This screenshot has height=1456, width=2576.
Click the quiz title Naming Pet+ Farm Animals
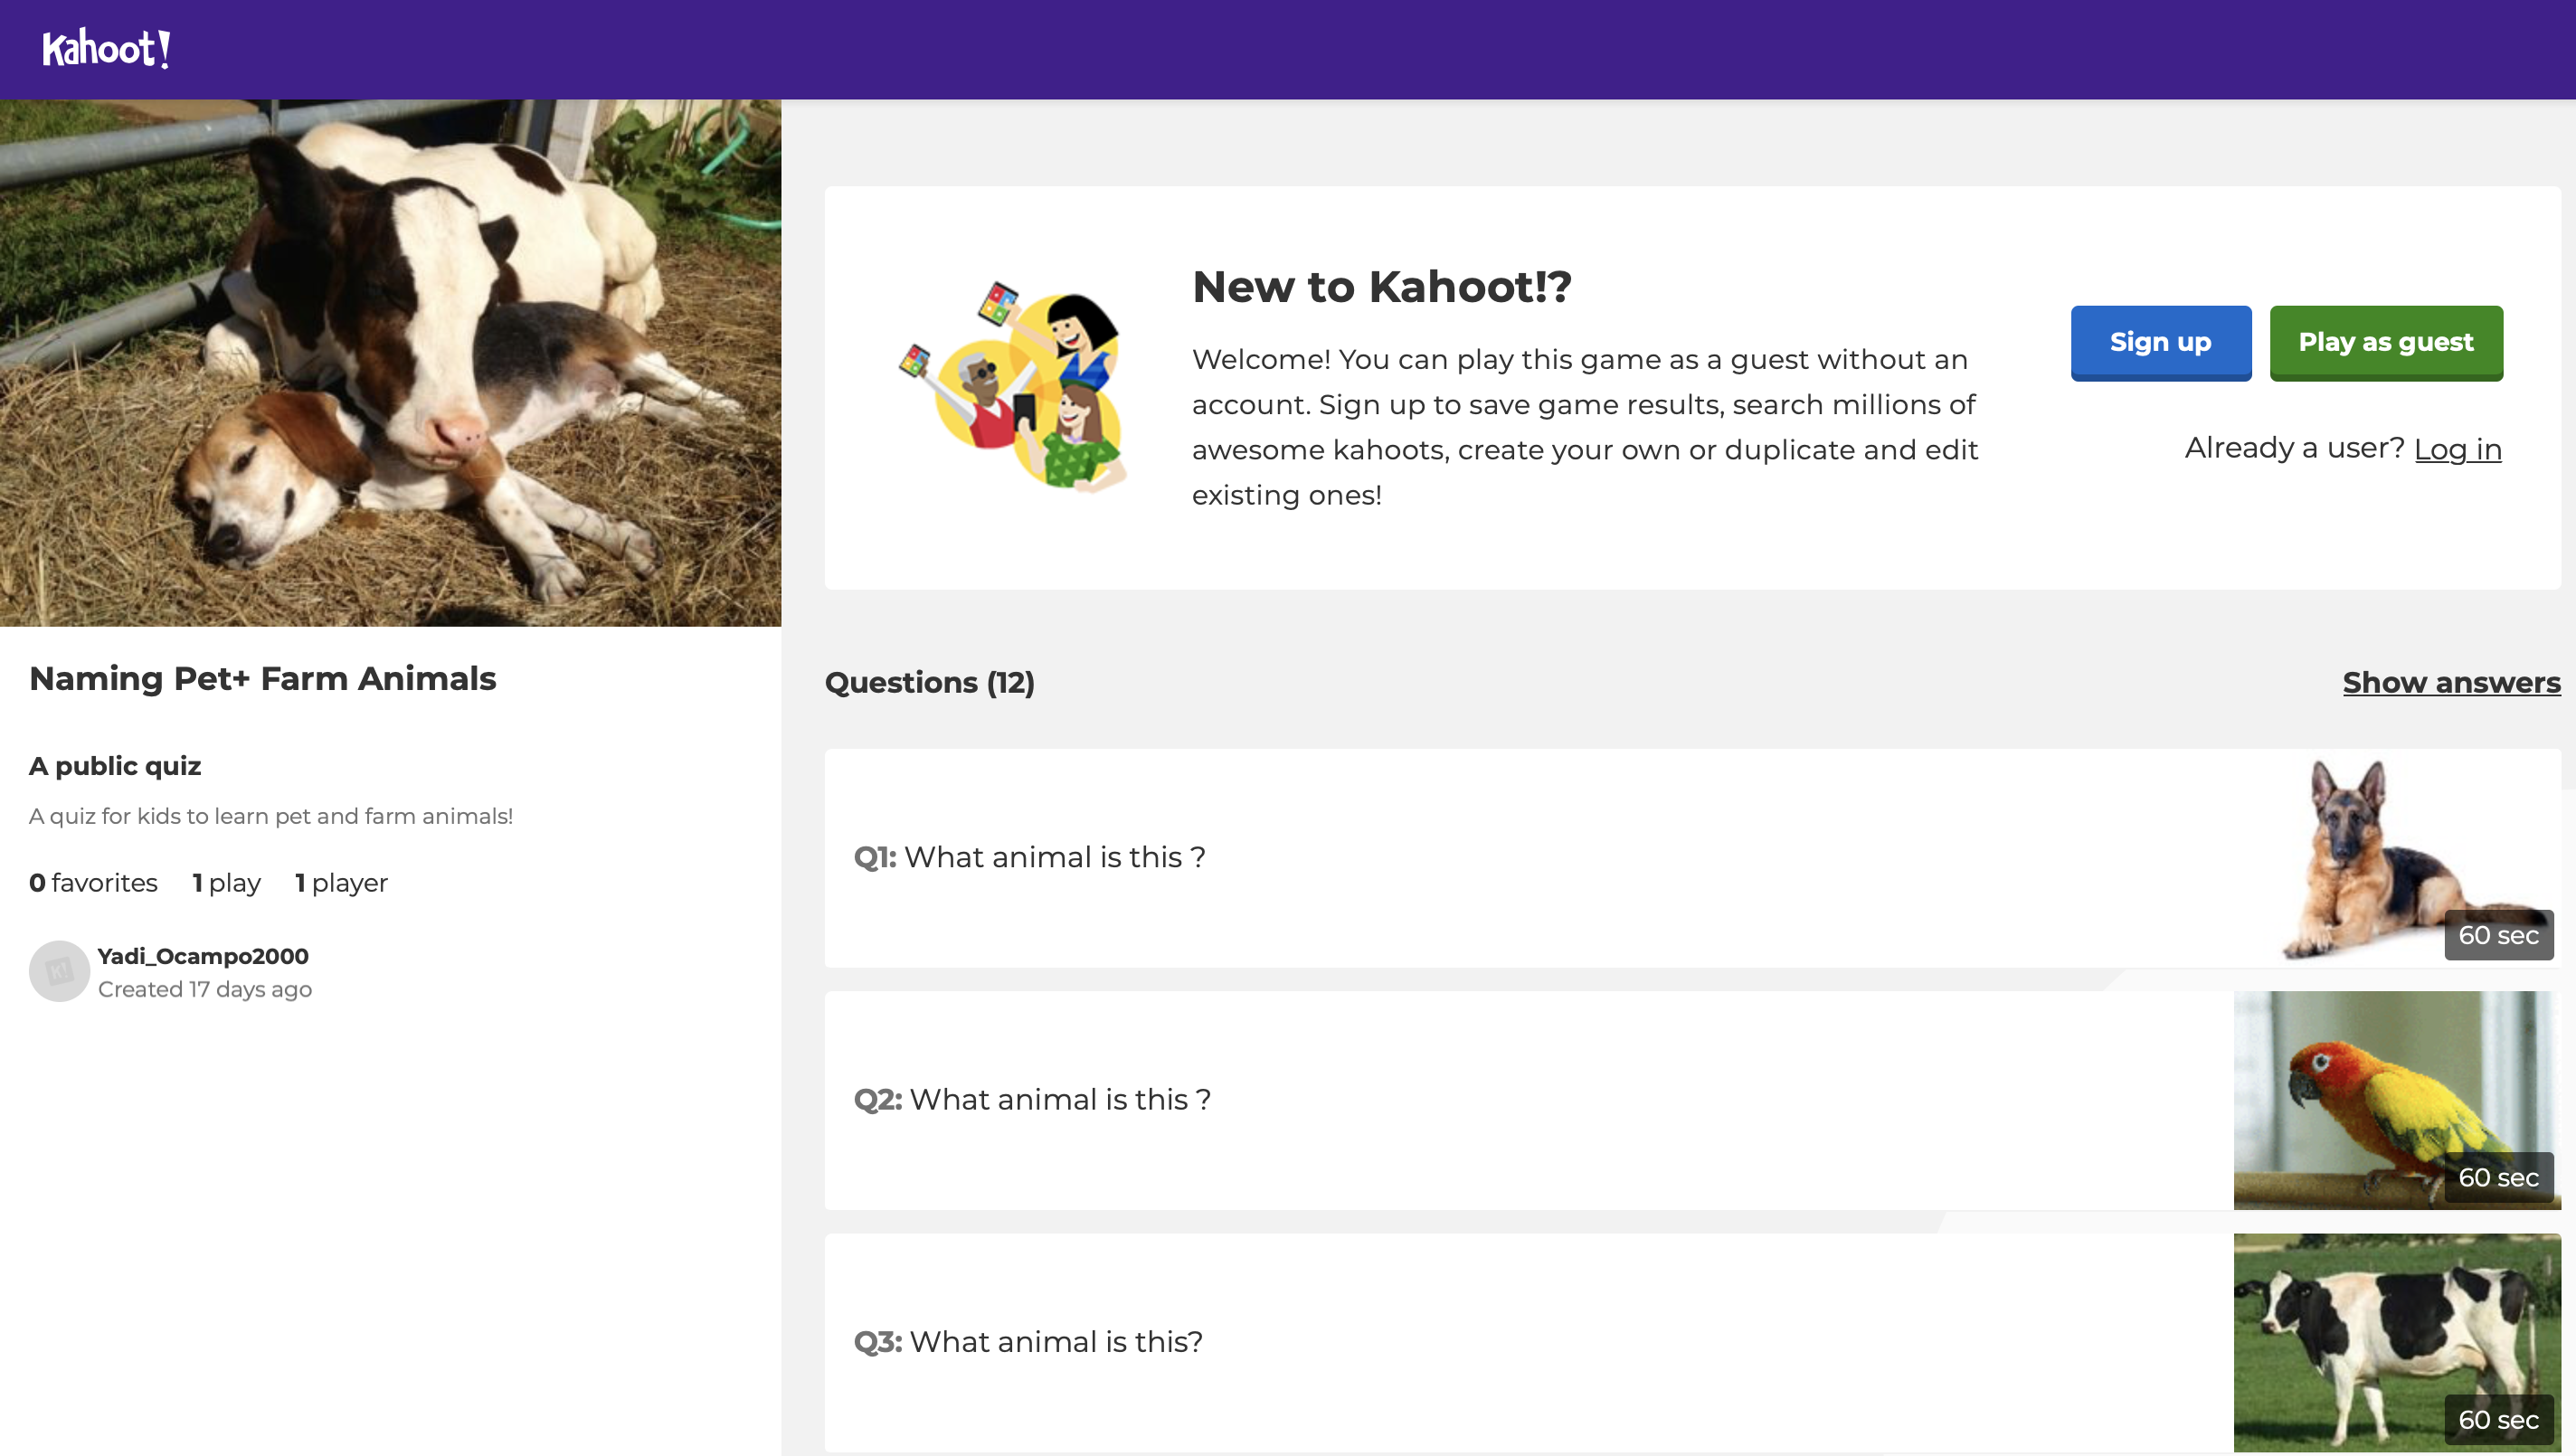coord(263,679)
